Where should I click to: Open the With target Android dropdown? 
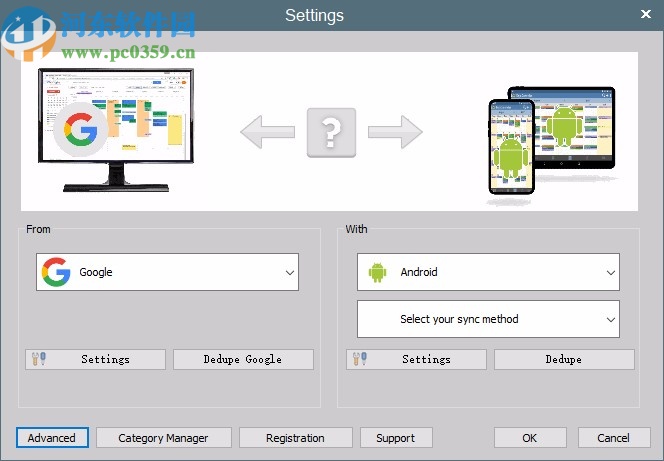488,272
